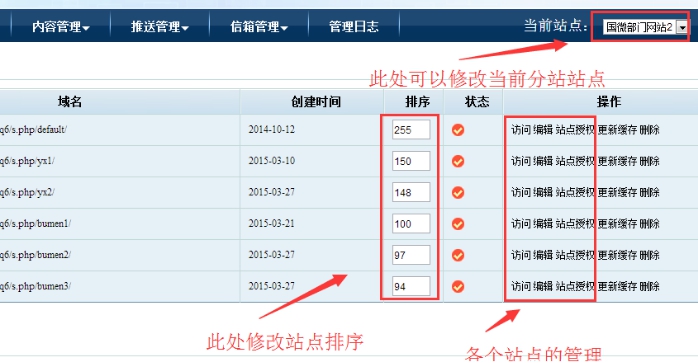This screenshot has height=363, width=698.
Task: Toggle status icon for default site row
Action: 458,130
